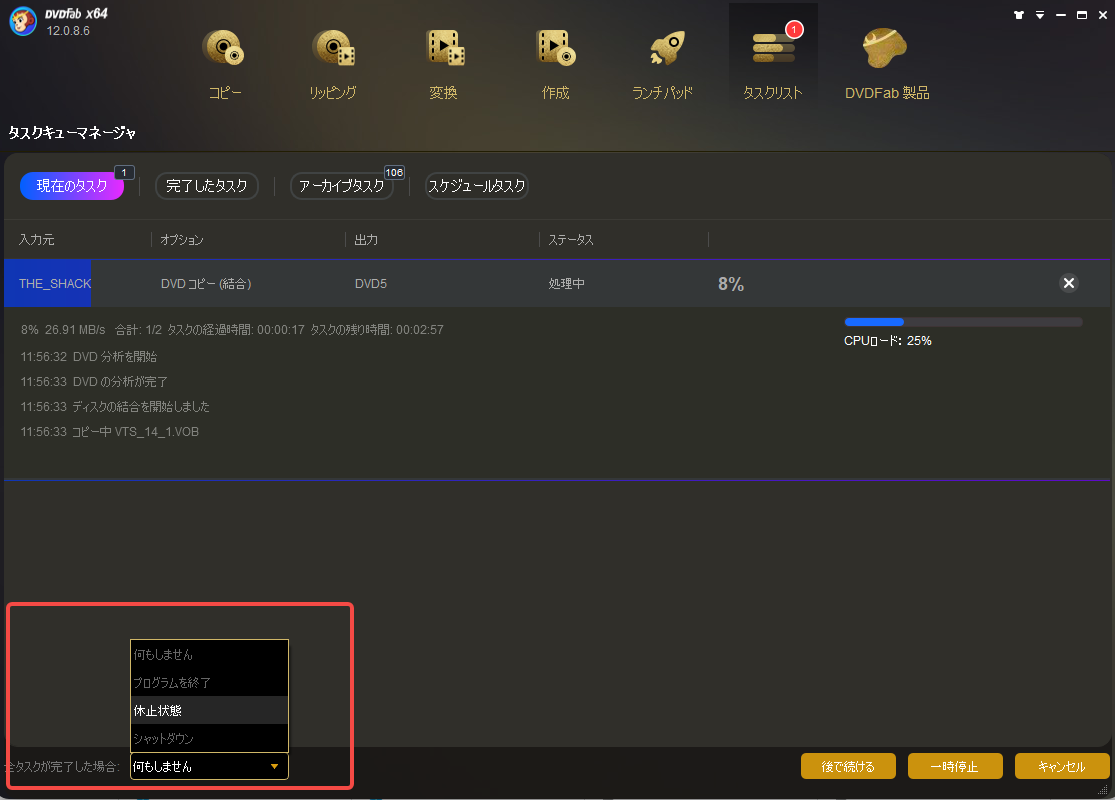Click the 入力元 column header
Screen dimensions: 1115x800
37,240
